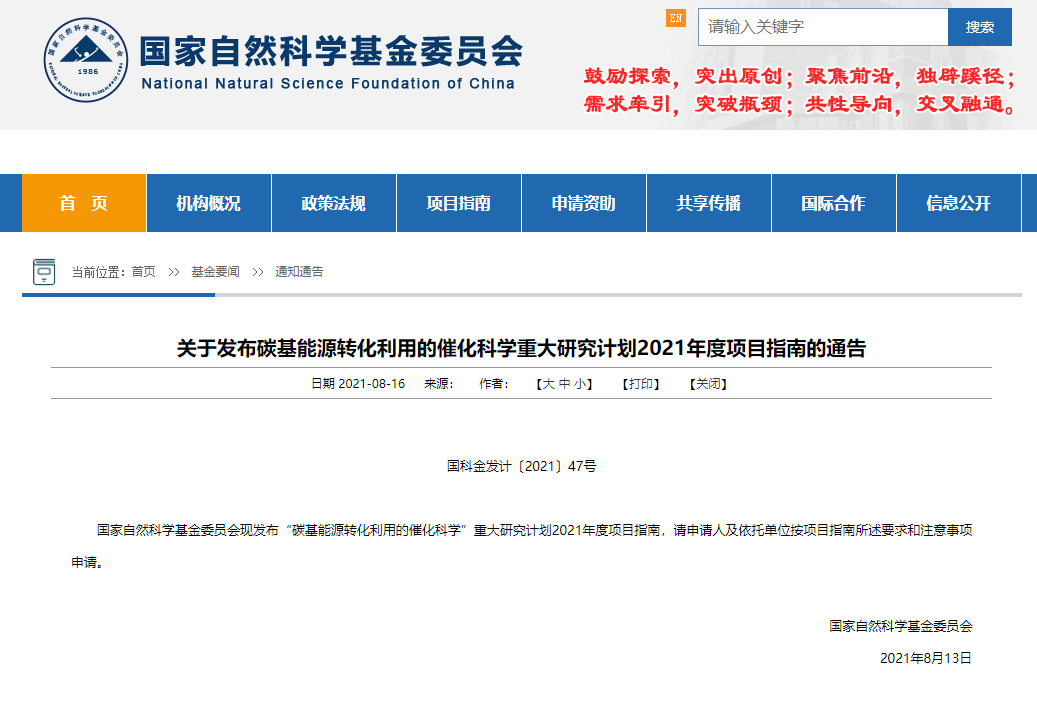Screen dimensions: 1037x704
Task: Go to the 政策法规 menu
Action: pos(333,203)
